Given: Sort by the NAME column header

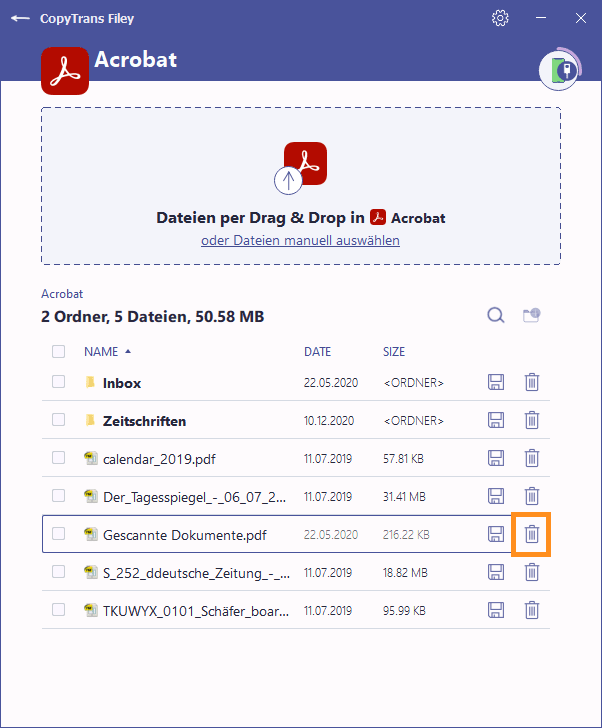Looking at the screenshot, I should pyautogui.click(x=101, y=352).
